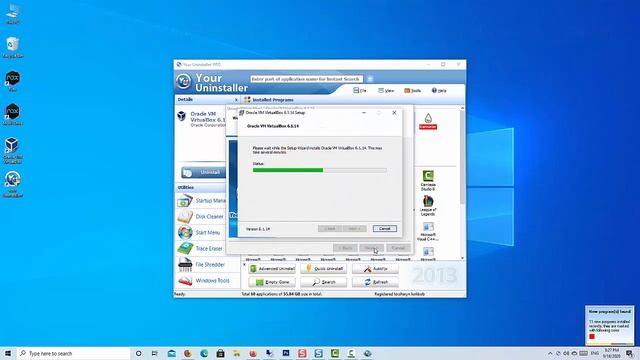Select the League of Legends program icon

[428, 206]
